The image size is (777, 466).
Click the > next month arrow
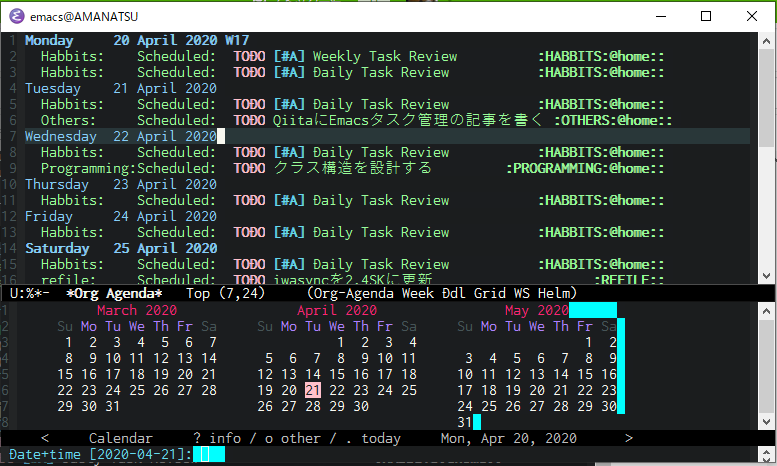click(x=629, y=438)
